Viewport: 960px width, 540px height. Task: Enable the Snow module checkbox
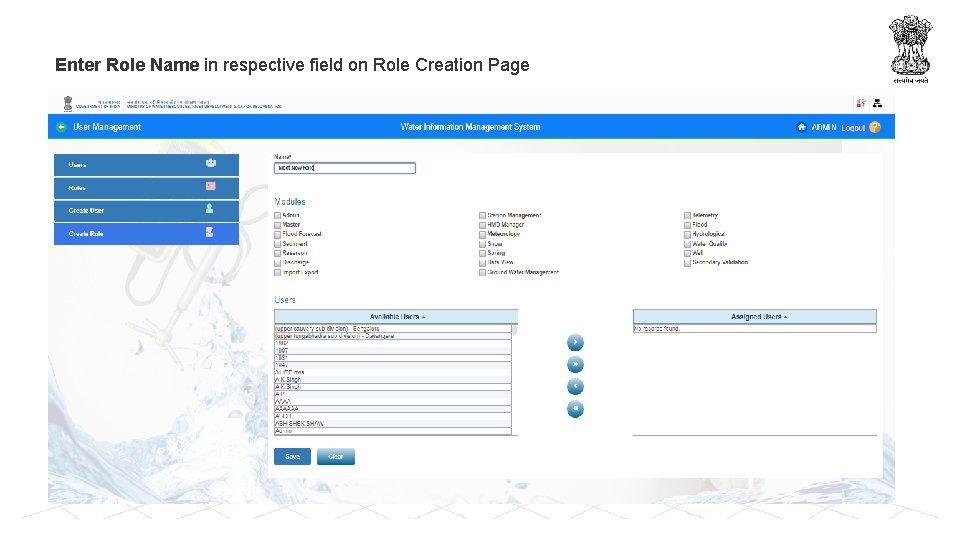[x=482, y=244]
